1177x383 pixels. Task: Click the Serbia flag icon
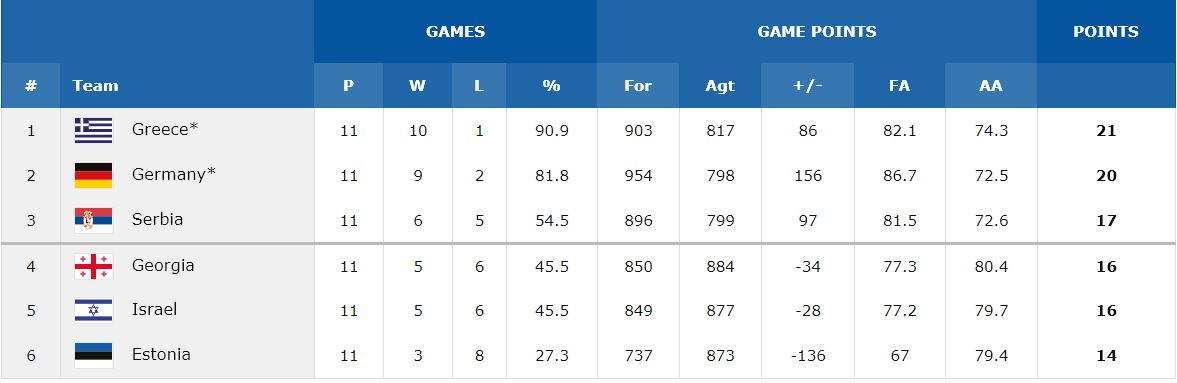[93, 220]
